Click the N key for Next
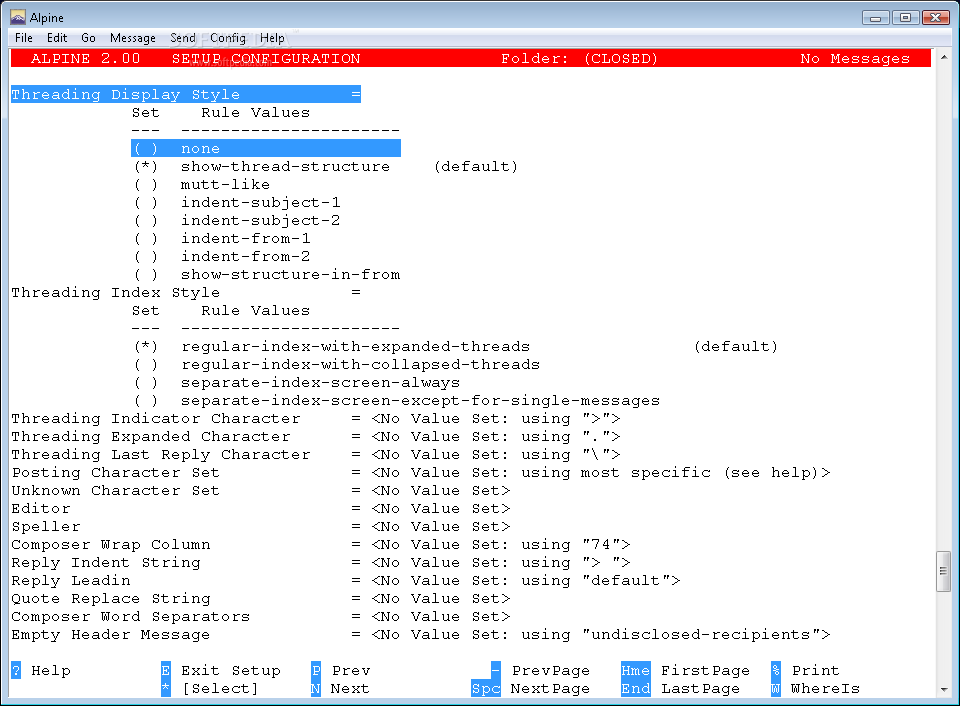This screenshot has height=706, width=960. pyautogui.click(x=316, y=688)
